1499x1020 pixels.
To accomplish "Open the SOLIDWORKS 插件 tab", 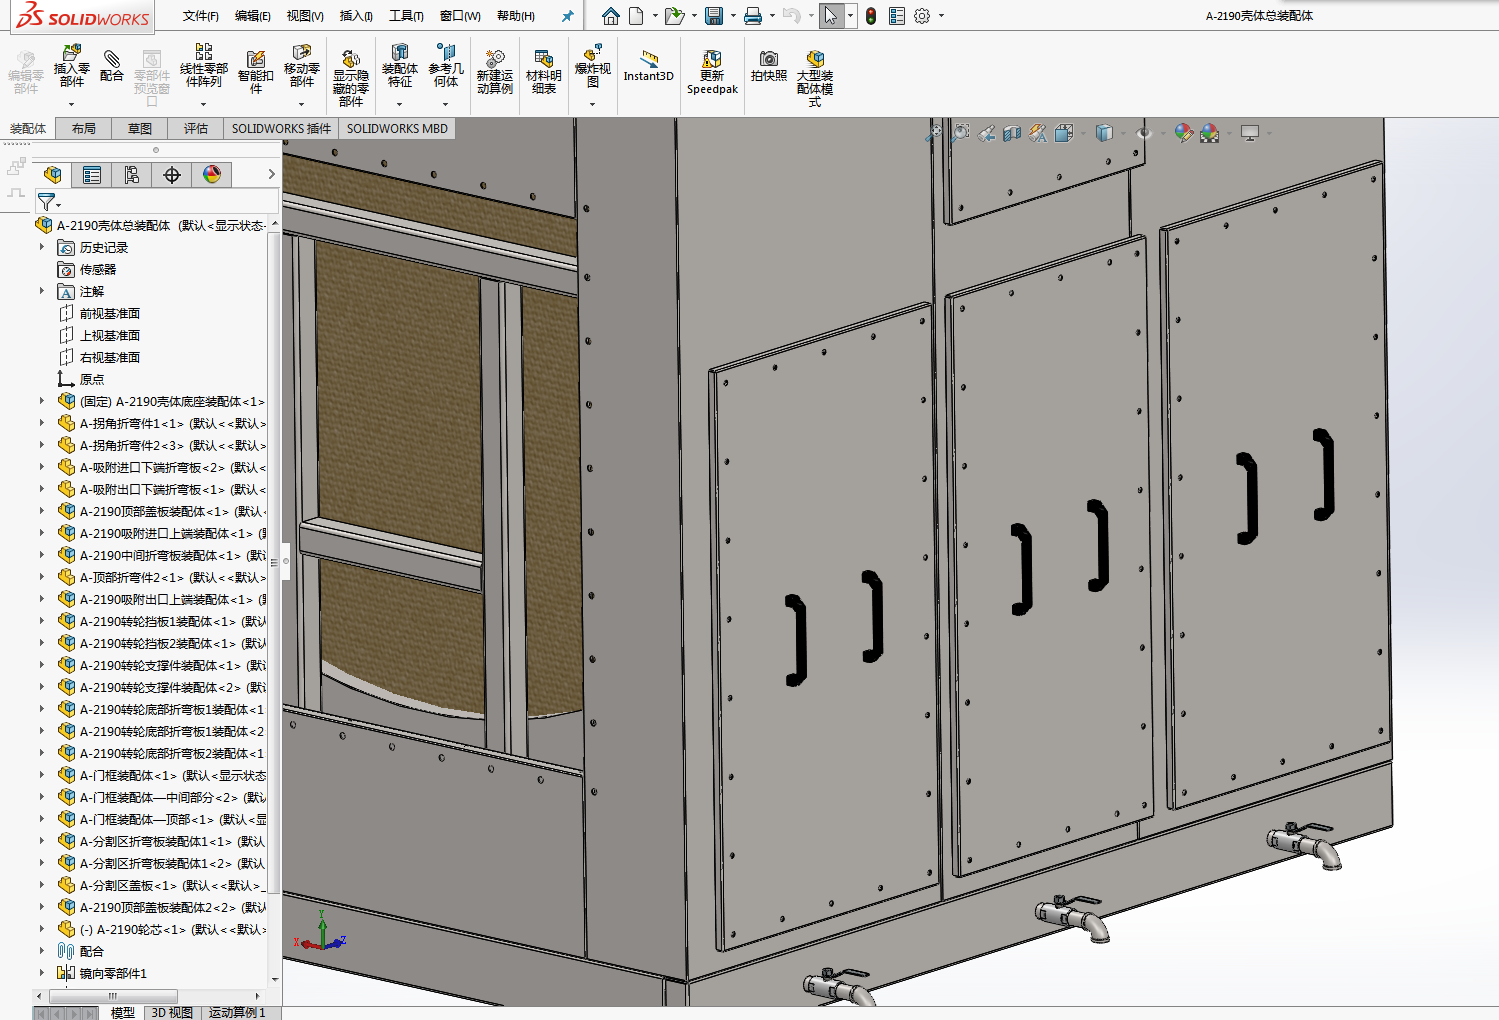I will pyautogui.click(x=281, y=129).
